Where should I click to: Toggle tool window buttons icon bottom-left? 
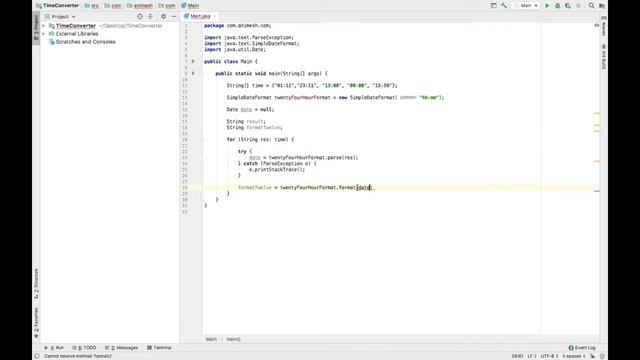pos(37,356)
